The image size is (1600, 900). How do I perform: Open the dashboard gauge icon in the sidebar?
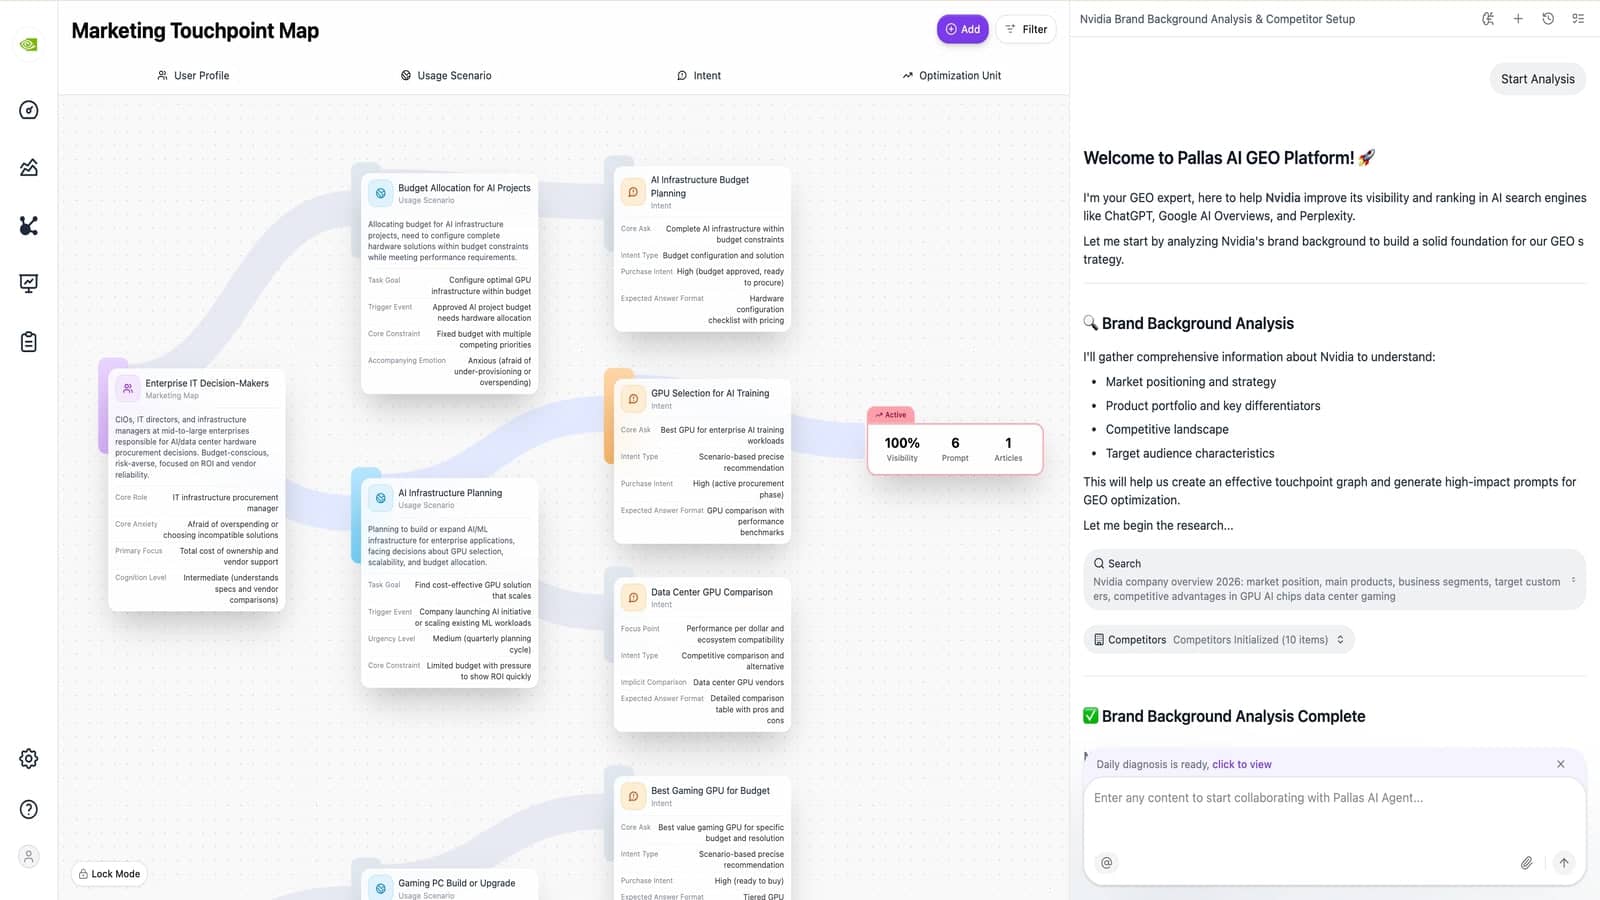(x=28, y=111)
